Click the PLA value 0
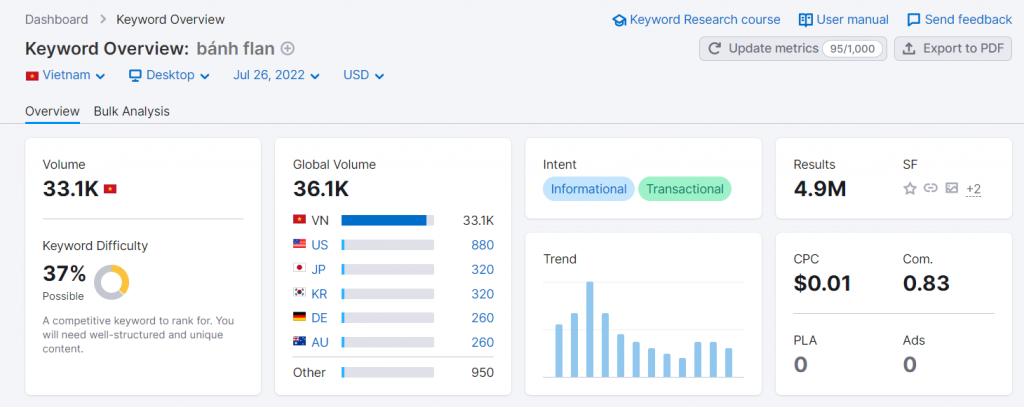 point(801,365)
